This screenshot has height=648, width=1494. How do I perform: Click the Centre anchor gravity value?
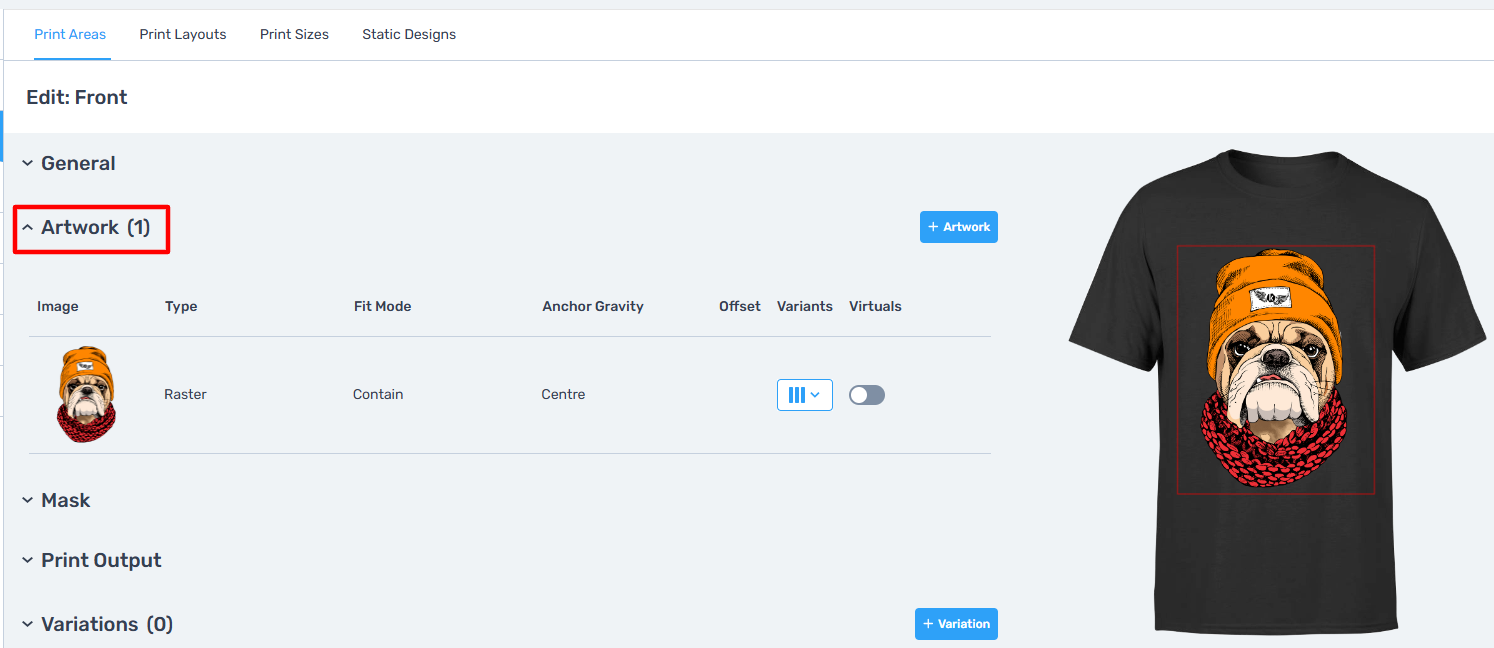tap(563, 395)
